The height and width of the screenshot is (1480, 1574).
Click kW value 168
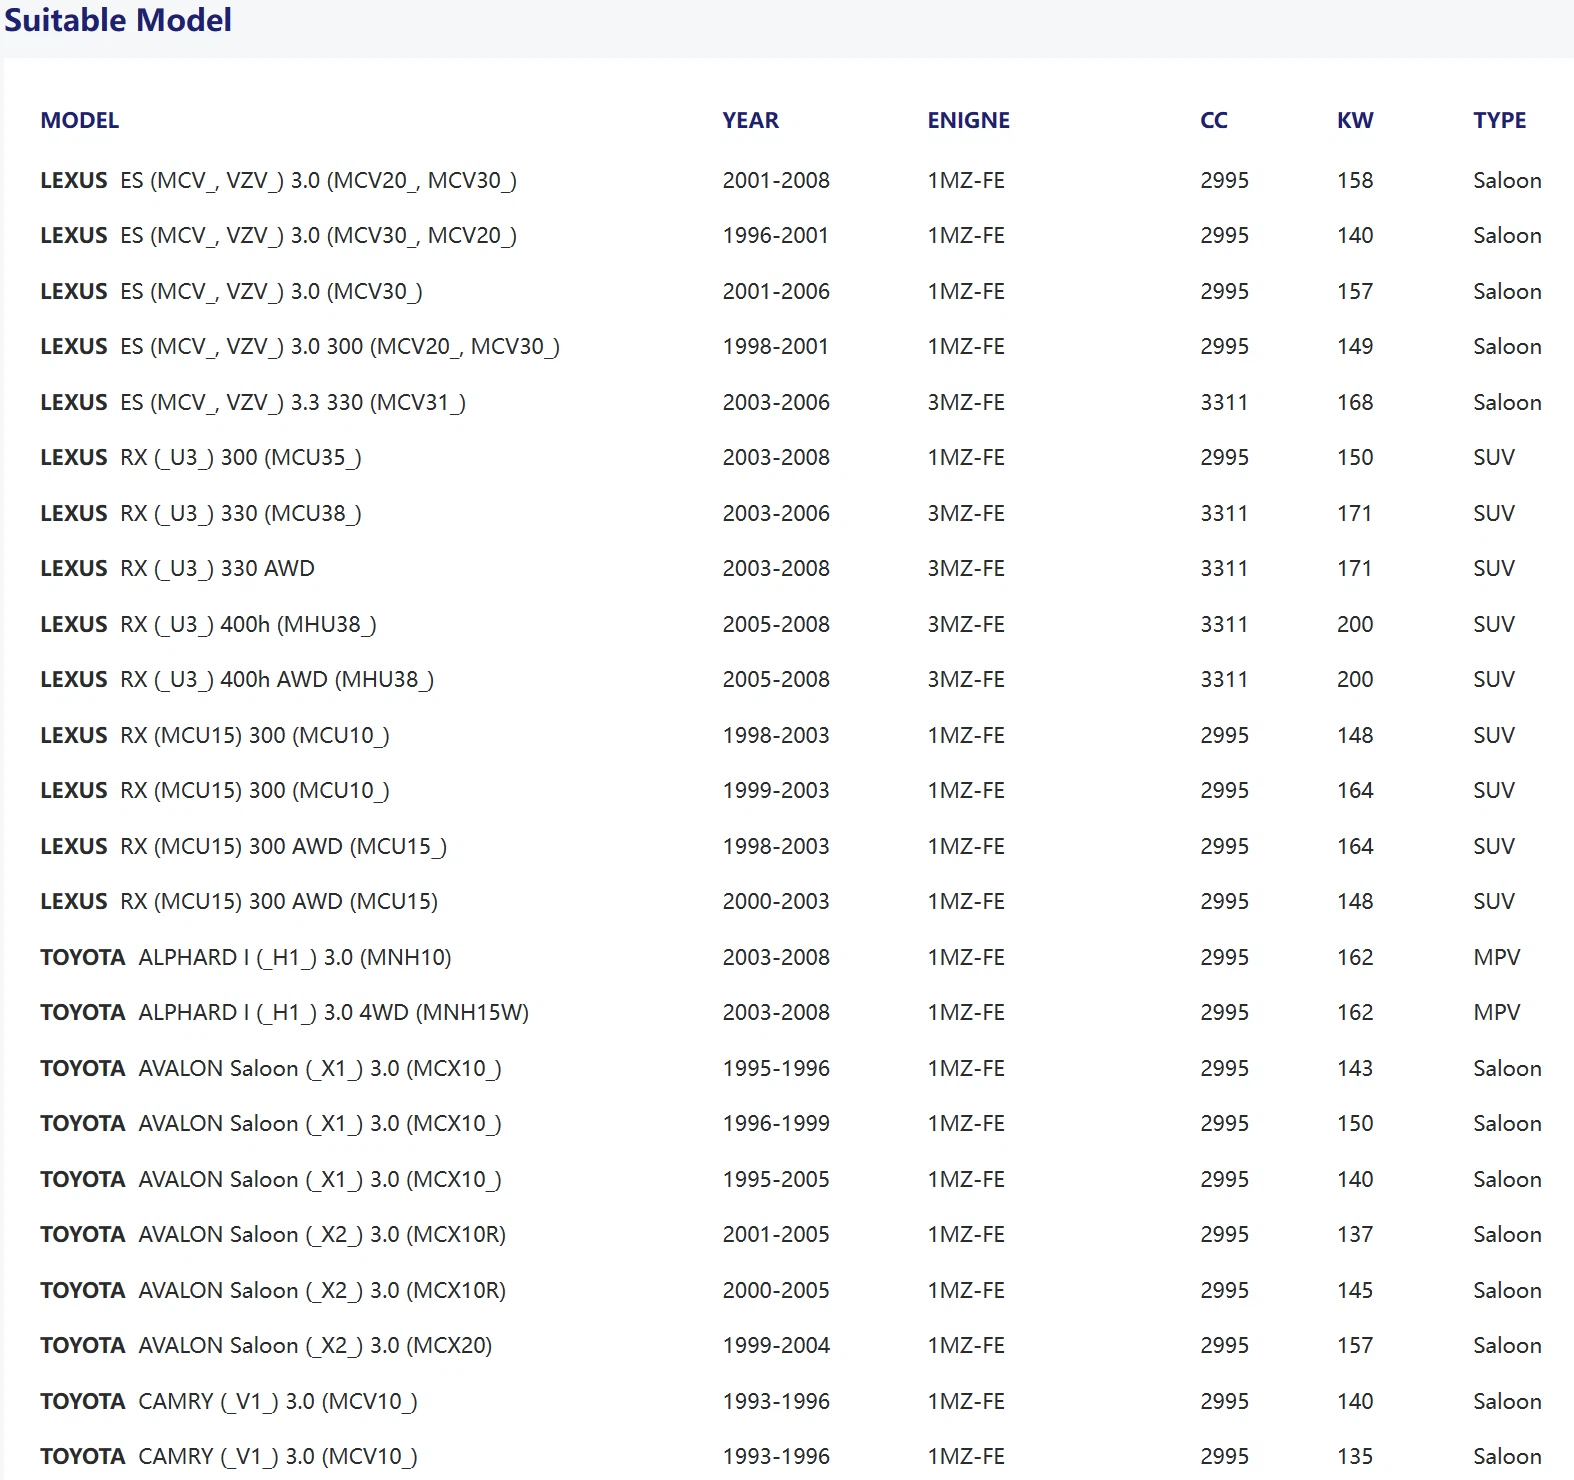1355,403
